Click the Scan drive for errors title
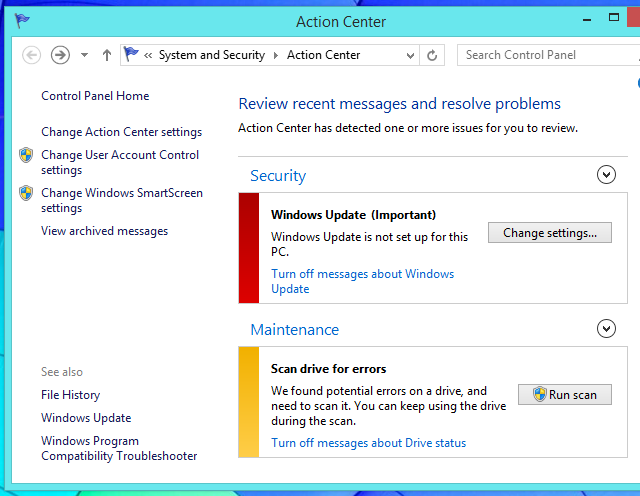 329,369
